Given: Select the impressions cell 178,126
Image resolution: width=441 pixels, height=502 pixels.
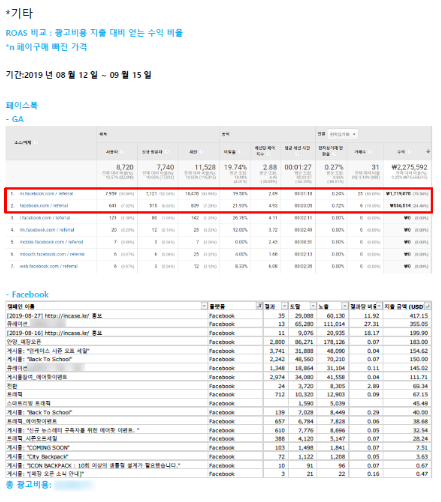Looking at the screenshot, I should coord(333,342).
